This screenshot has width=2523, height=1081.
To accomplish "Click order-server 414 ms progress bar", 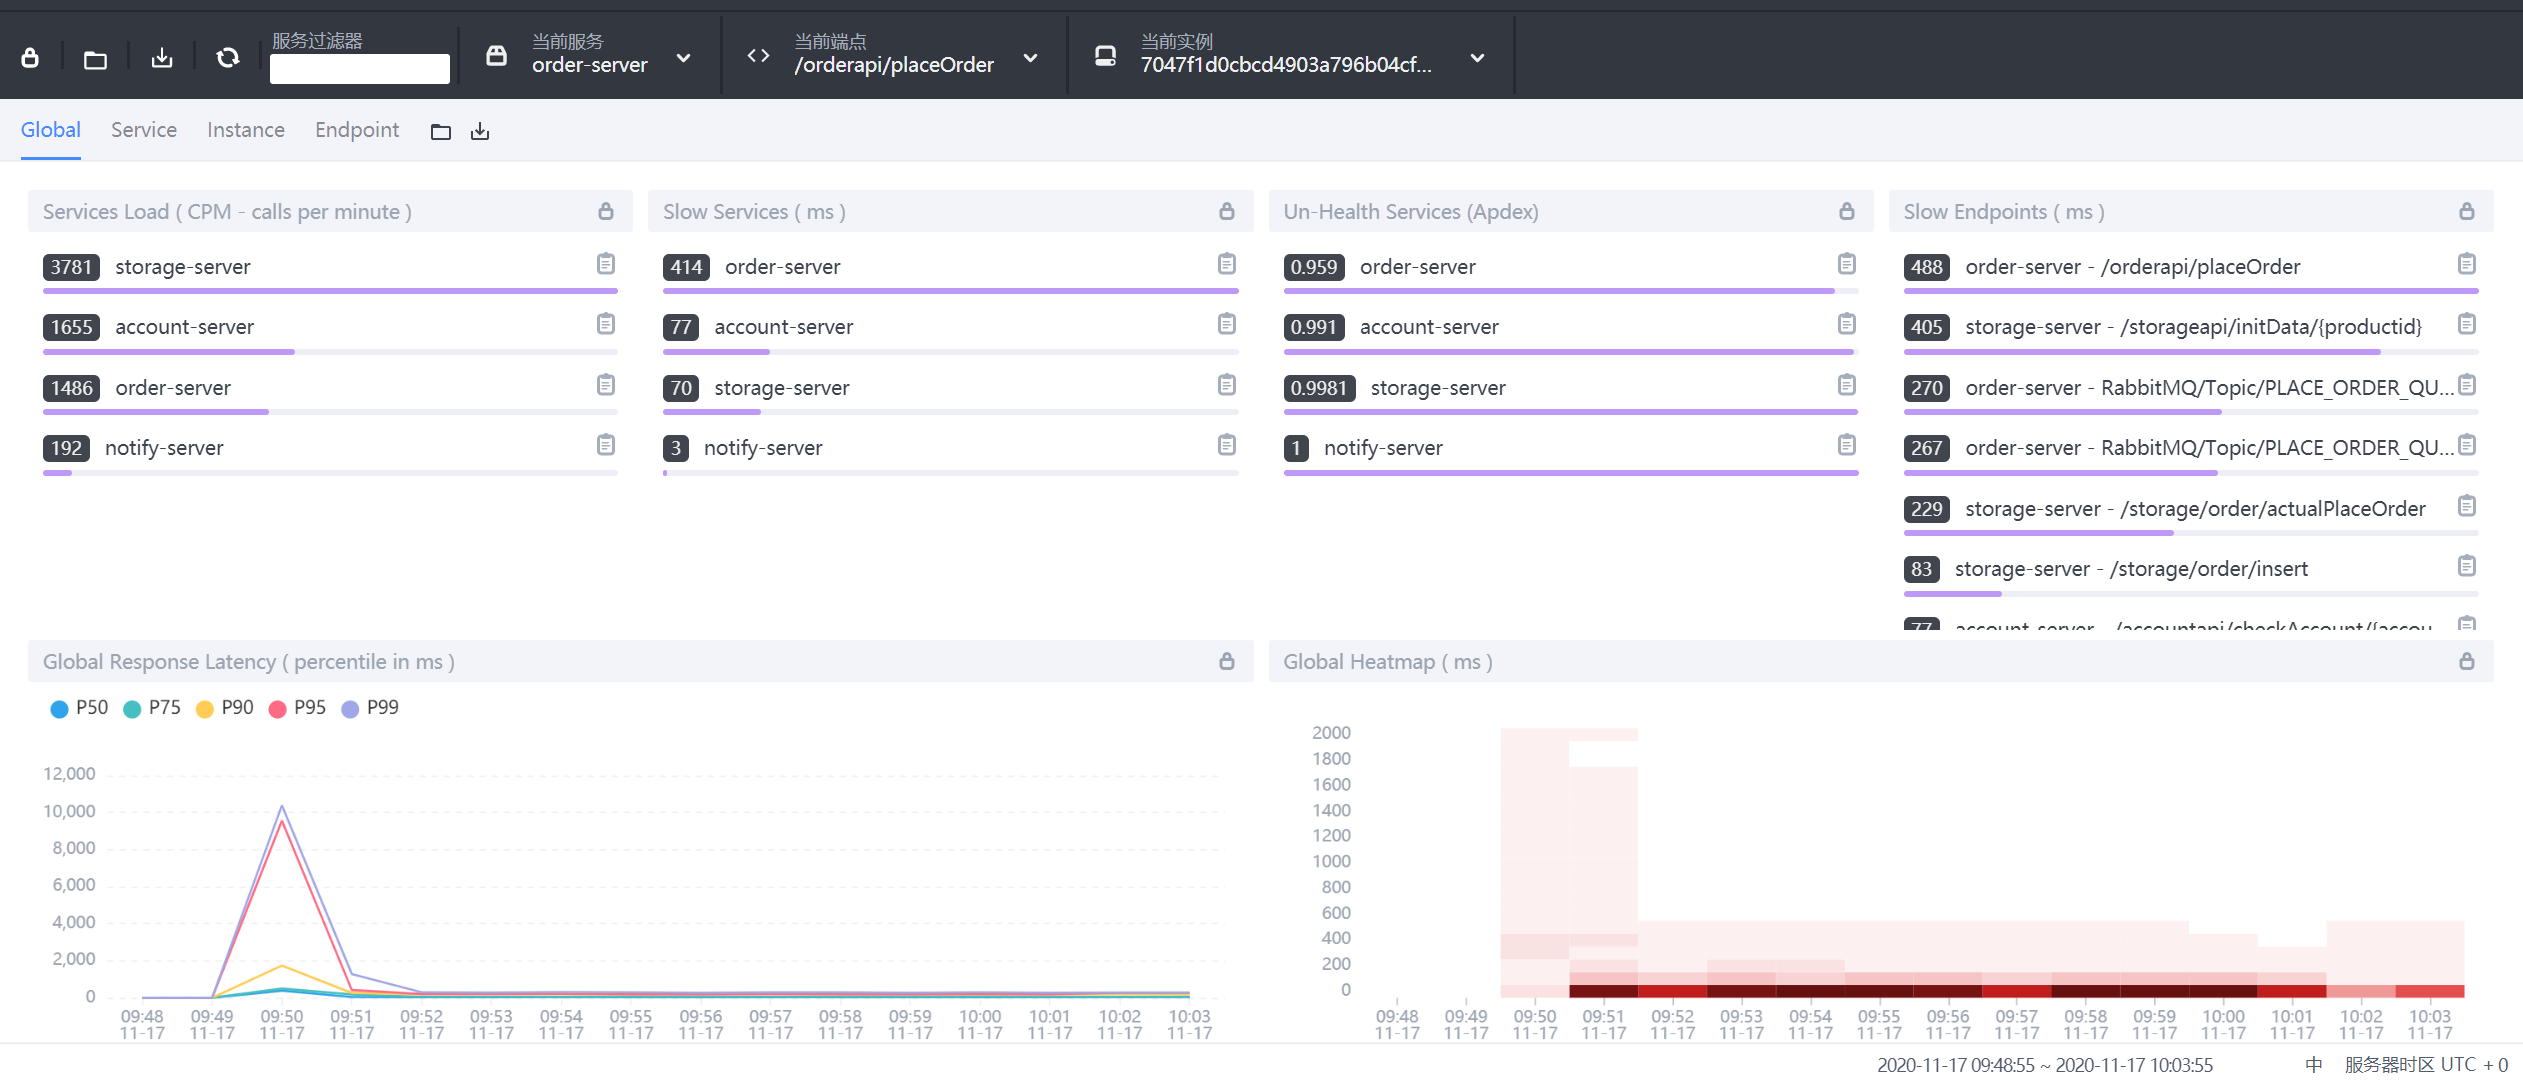I will pyautogui.click(x=951, y=291).
